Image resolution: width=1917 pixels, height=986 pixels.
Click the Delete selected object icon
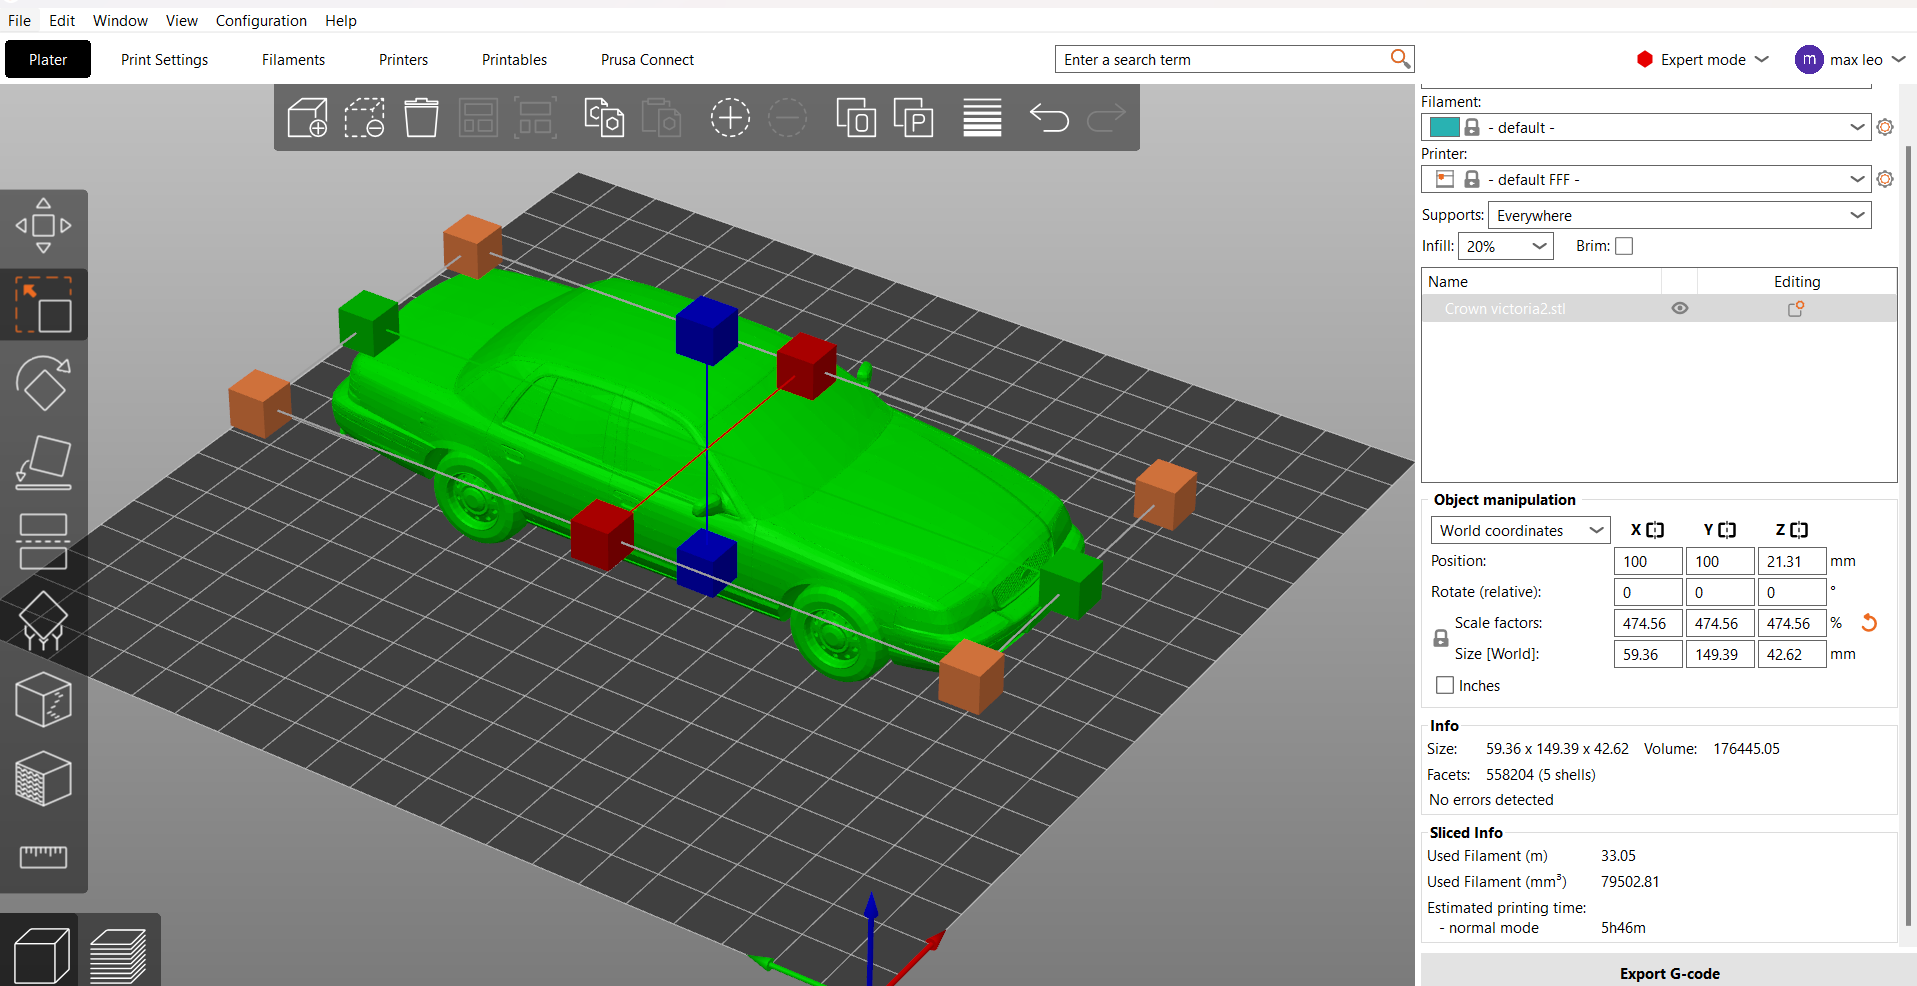(x=365, y=118)
